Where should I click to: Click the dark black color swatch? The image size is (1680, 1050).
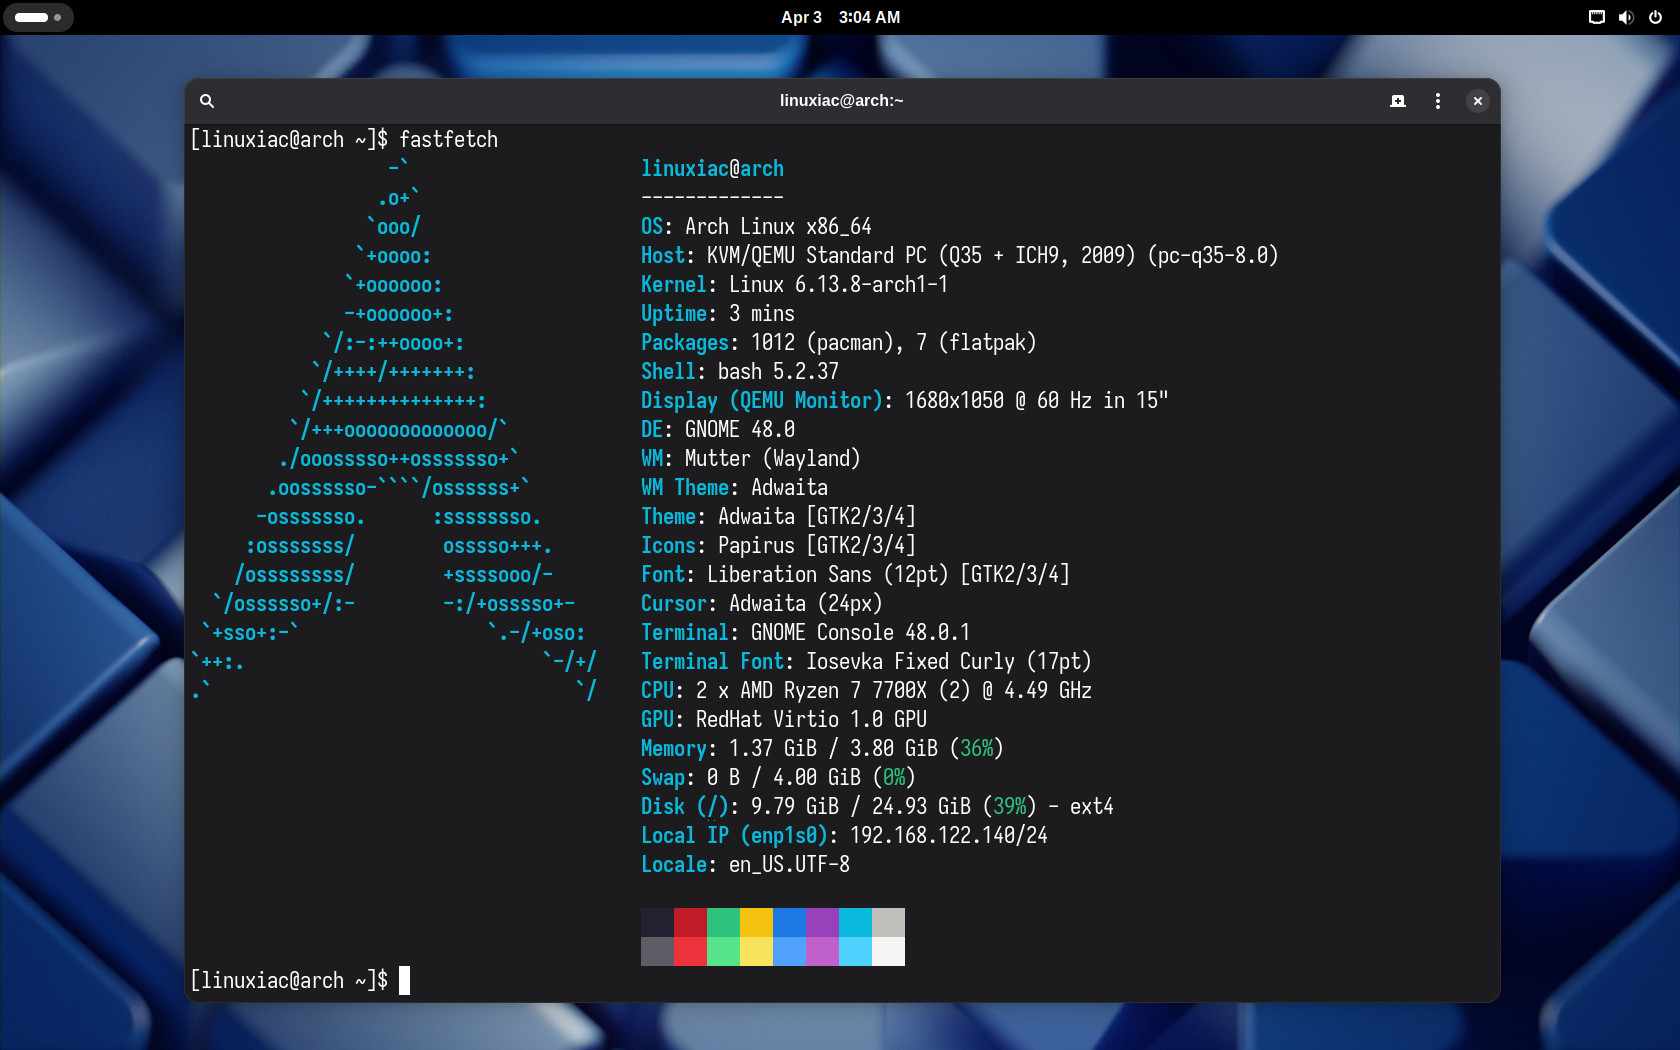point(657,922)
